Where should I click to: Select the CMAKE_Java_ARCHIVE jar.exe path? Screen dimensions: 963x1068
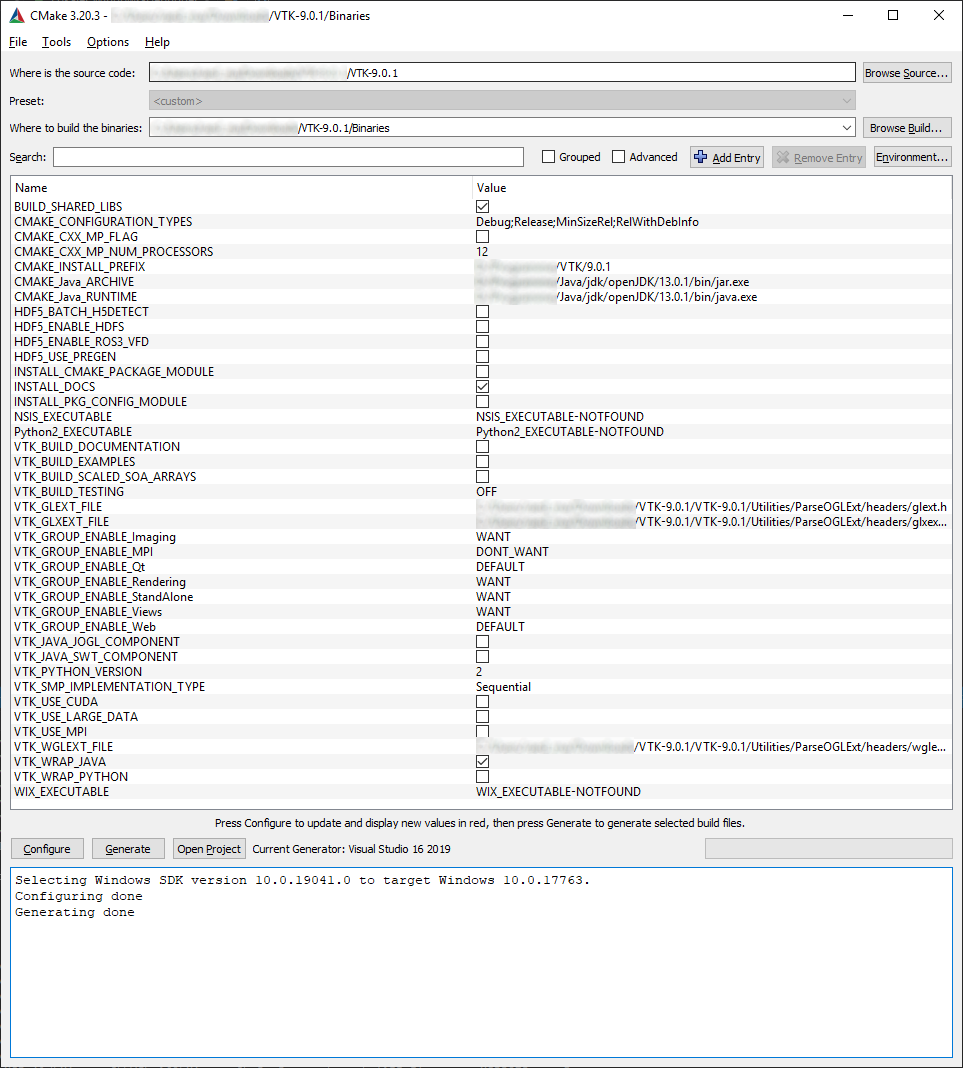(612, 281)
